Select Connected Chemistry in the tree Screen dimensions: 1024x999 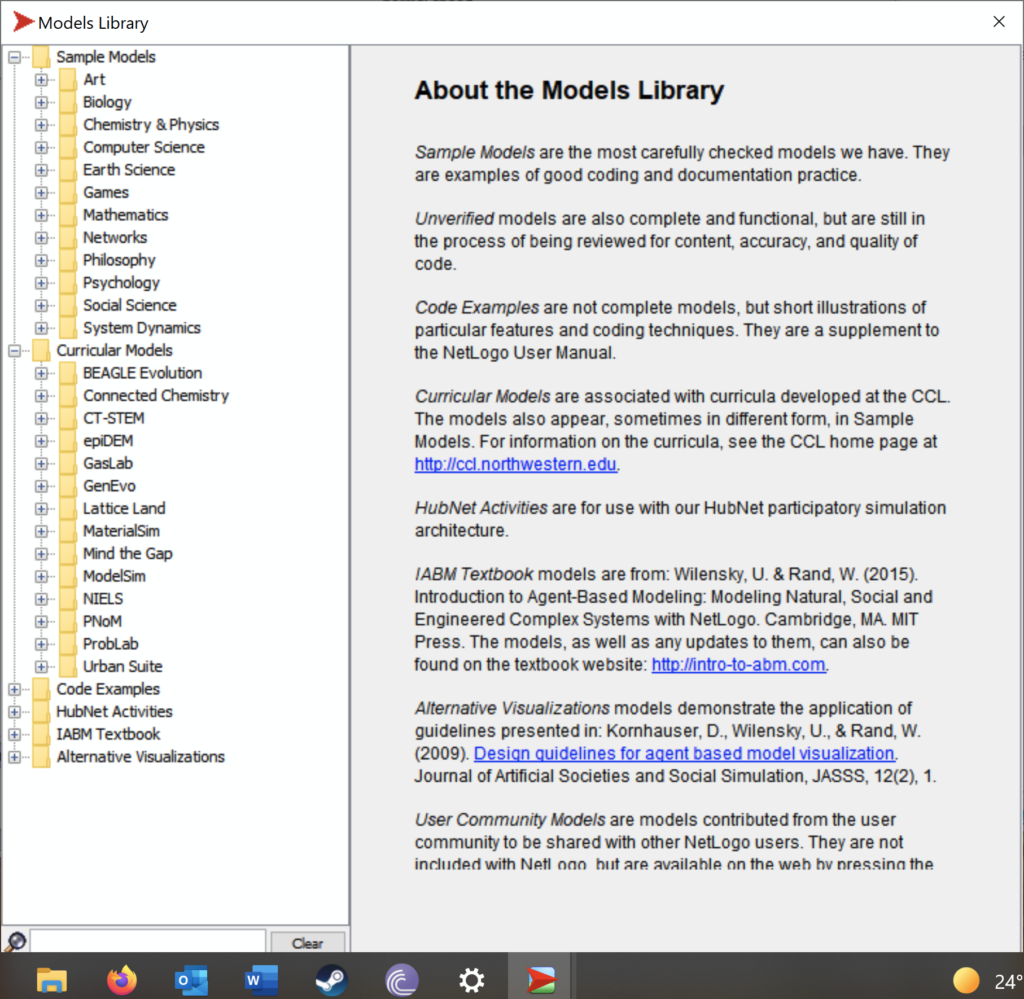pos(155,396)
